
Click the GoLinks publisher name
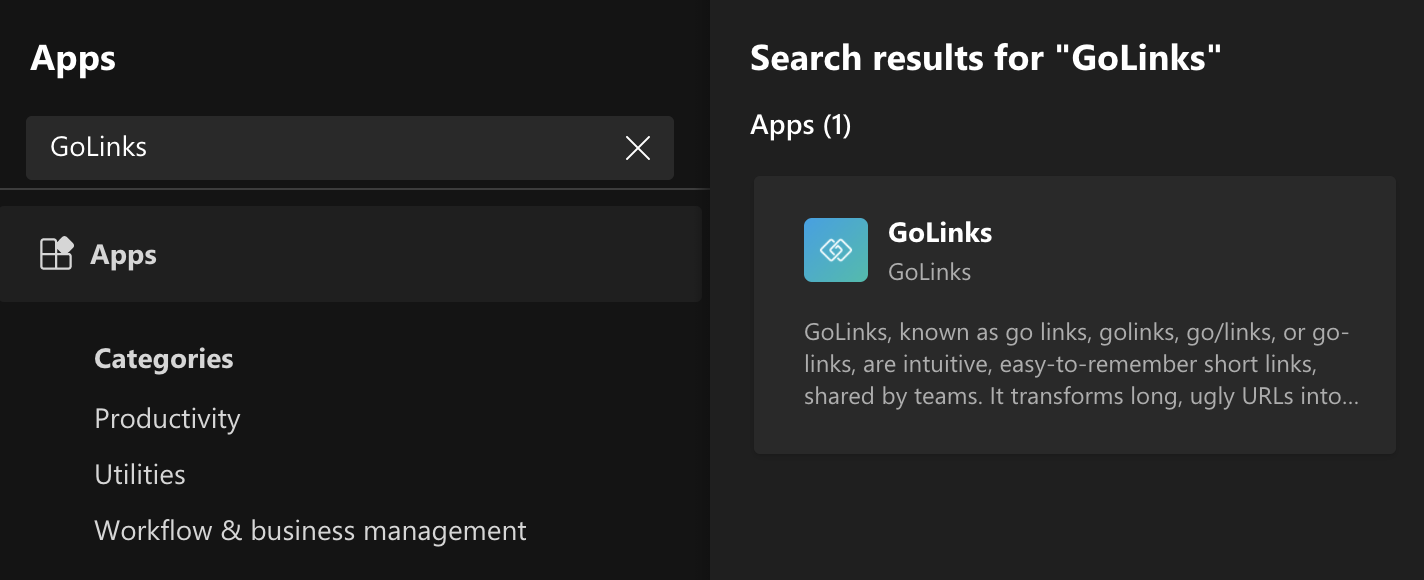pyautogui.click(x=929, y=271)
